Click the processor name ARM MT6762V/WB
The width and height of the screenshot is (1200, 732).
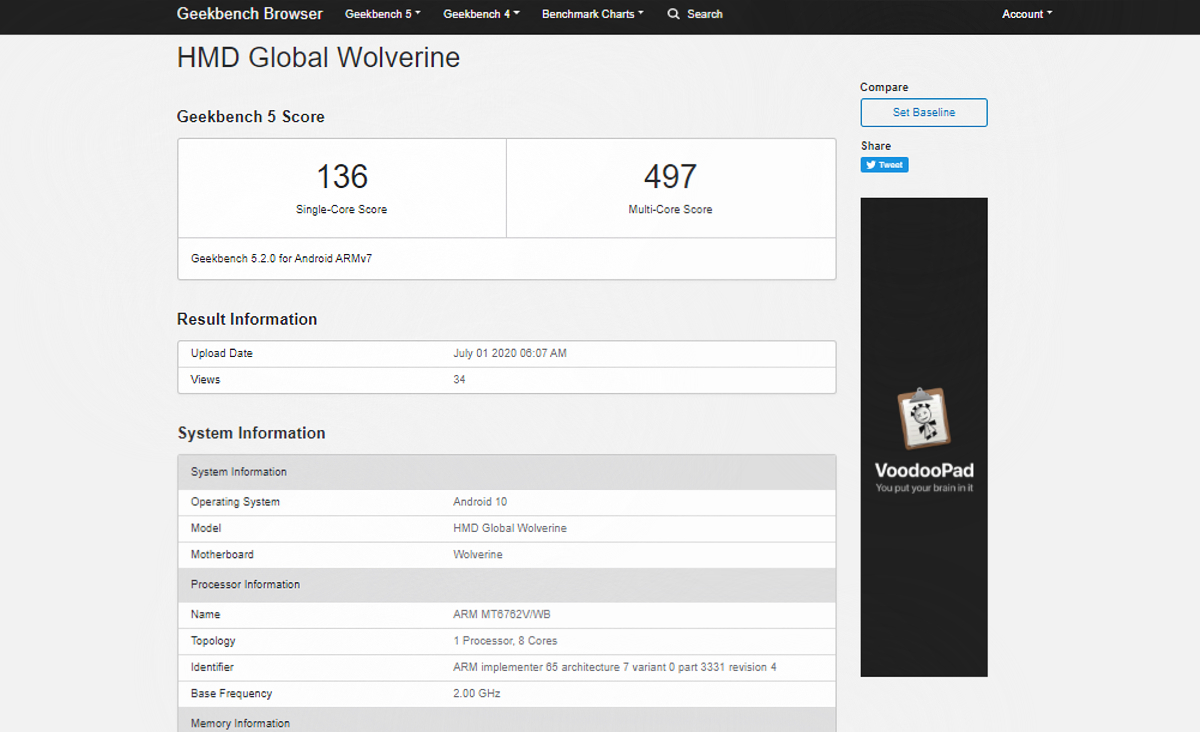[x=501, y=615]
